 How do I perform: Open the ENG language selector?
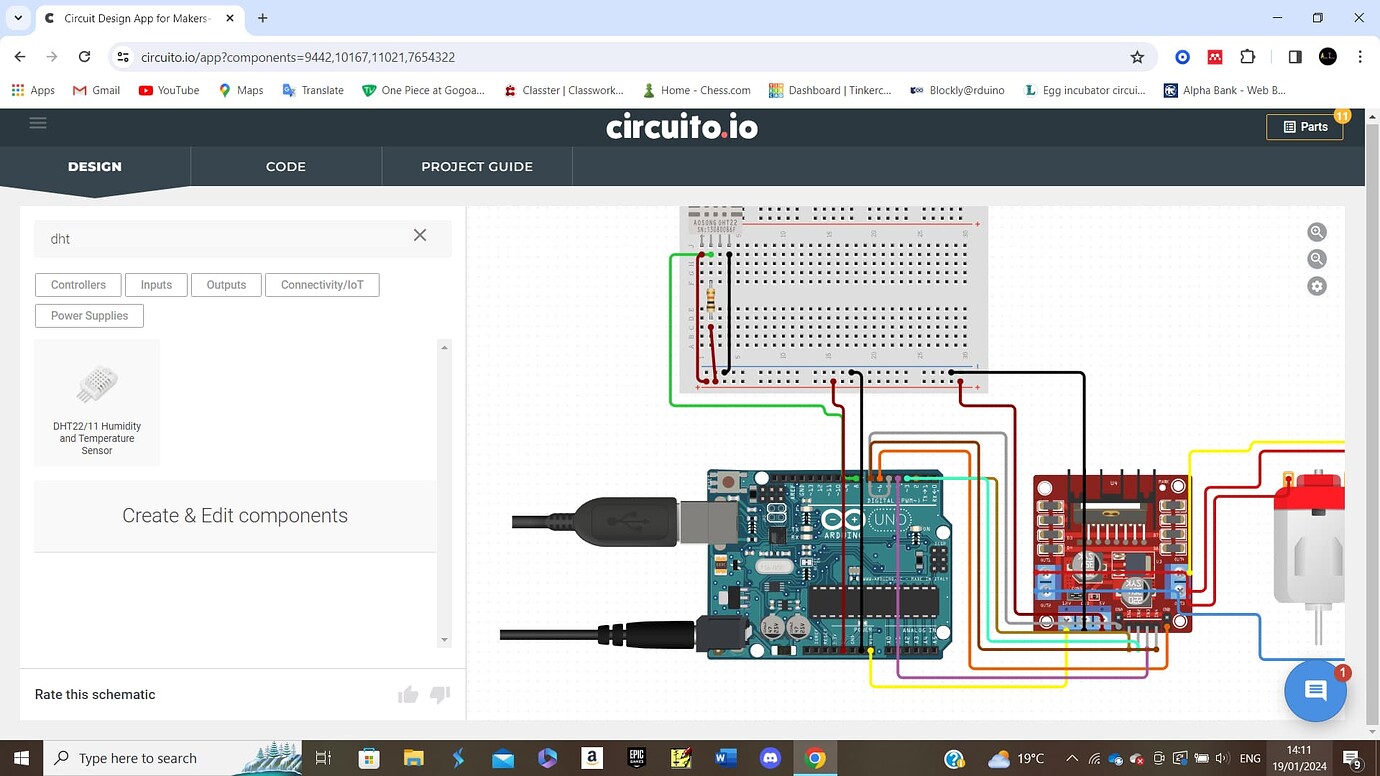tap(1250, 758)
